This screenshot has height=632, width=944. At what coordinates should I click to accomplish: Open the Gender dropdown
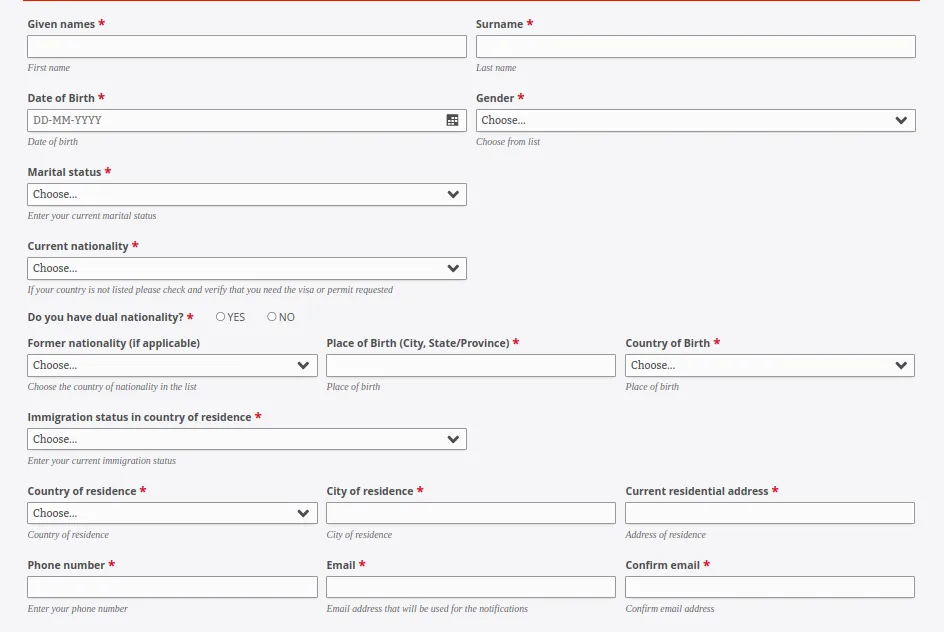click(x=695, y=120)
